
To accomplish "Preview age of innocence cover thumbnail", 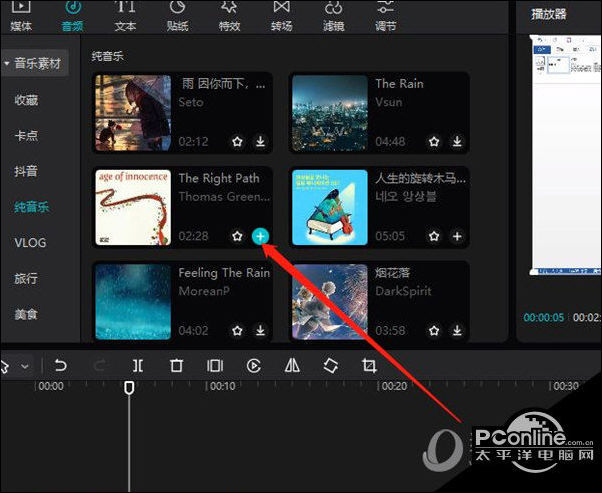I will (x=133, y=207).
